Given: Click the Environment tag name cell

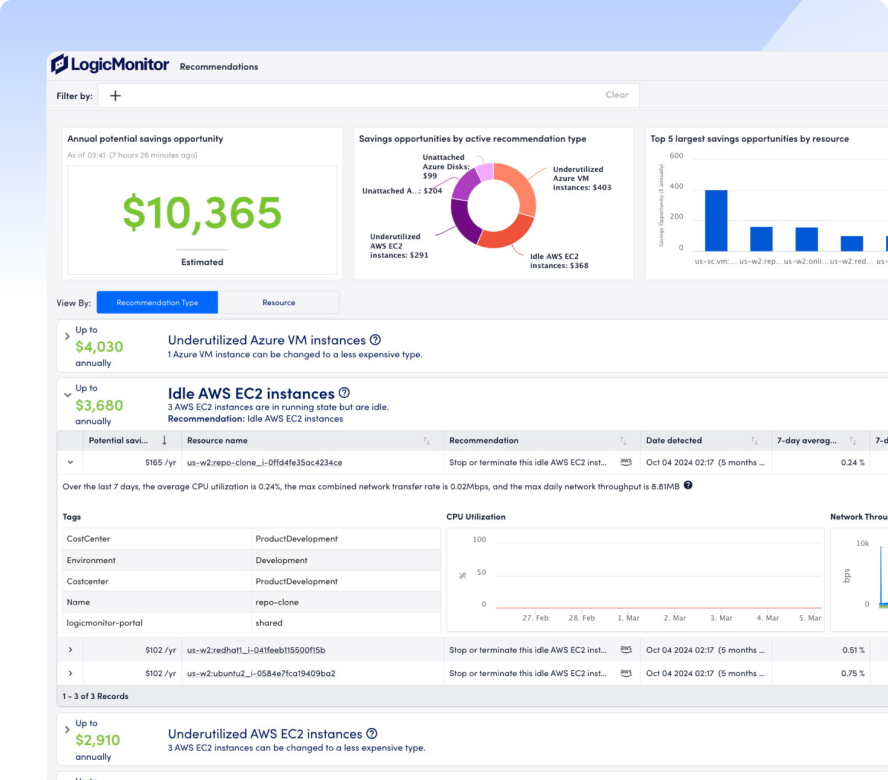Looking at the screenshot, I should click(157, 560).
